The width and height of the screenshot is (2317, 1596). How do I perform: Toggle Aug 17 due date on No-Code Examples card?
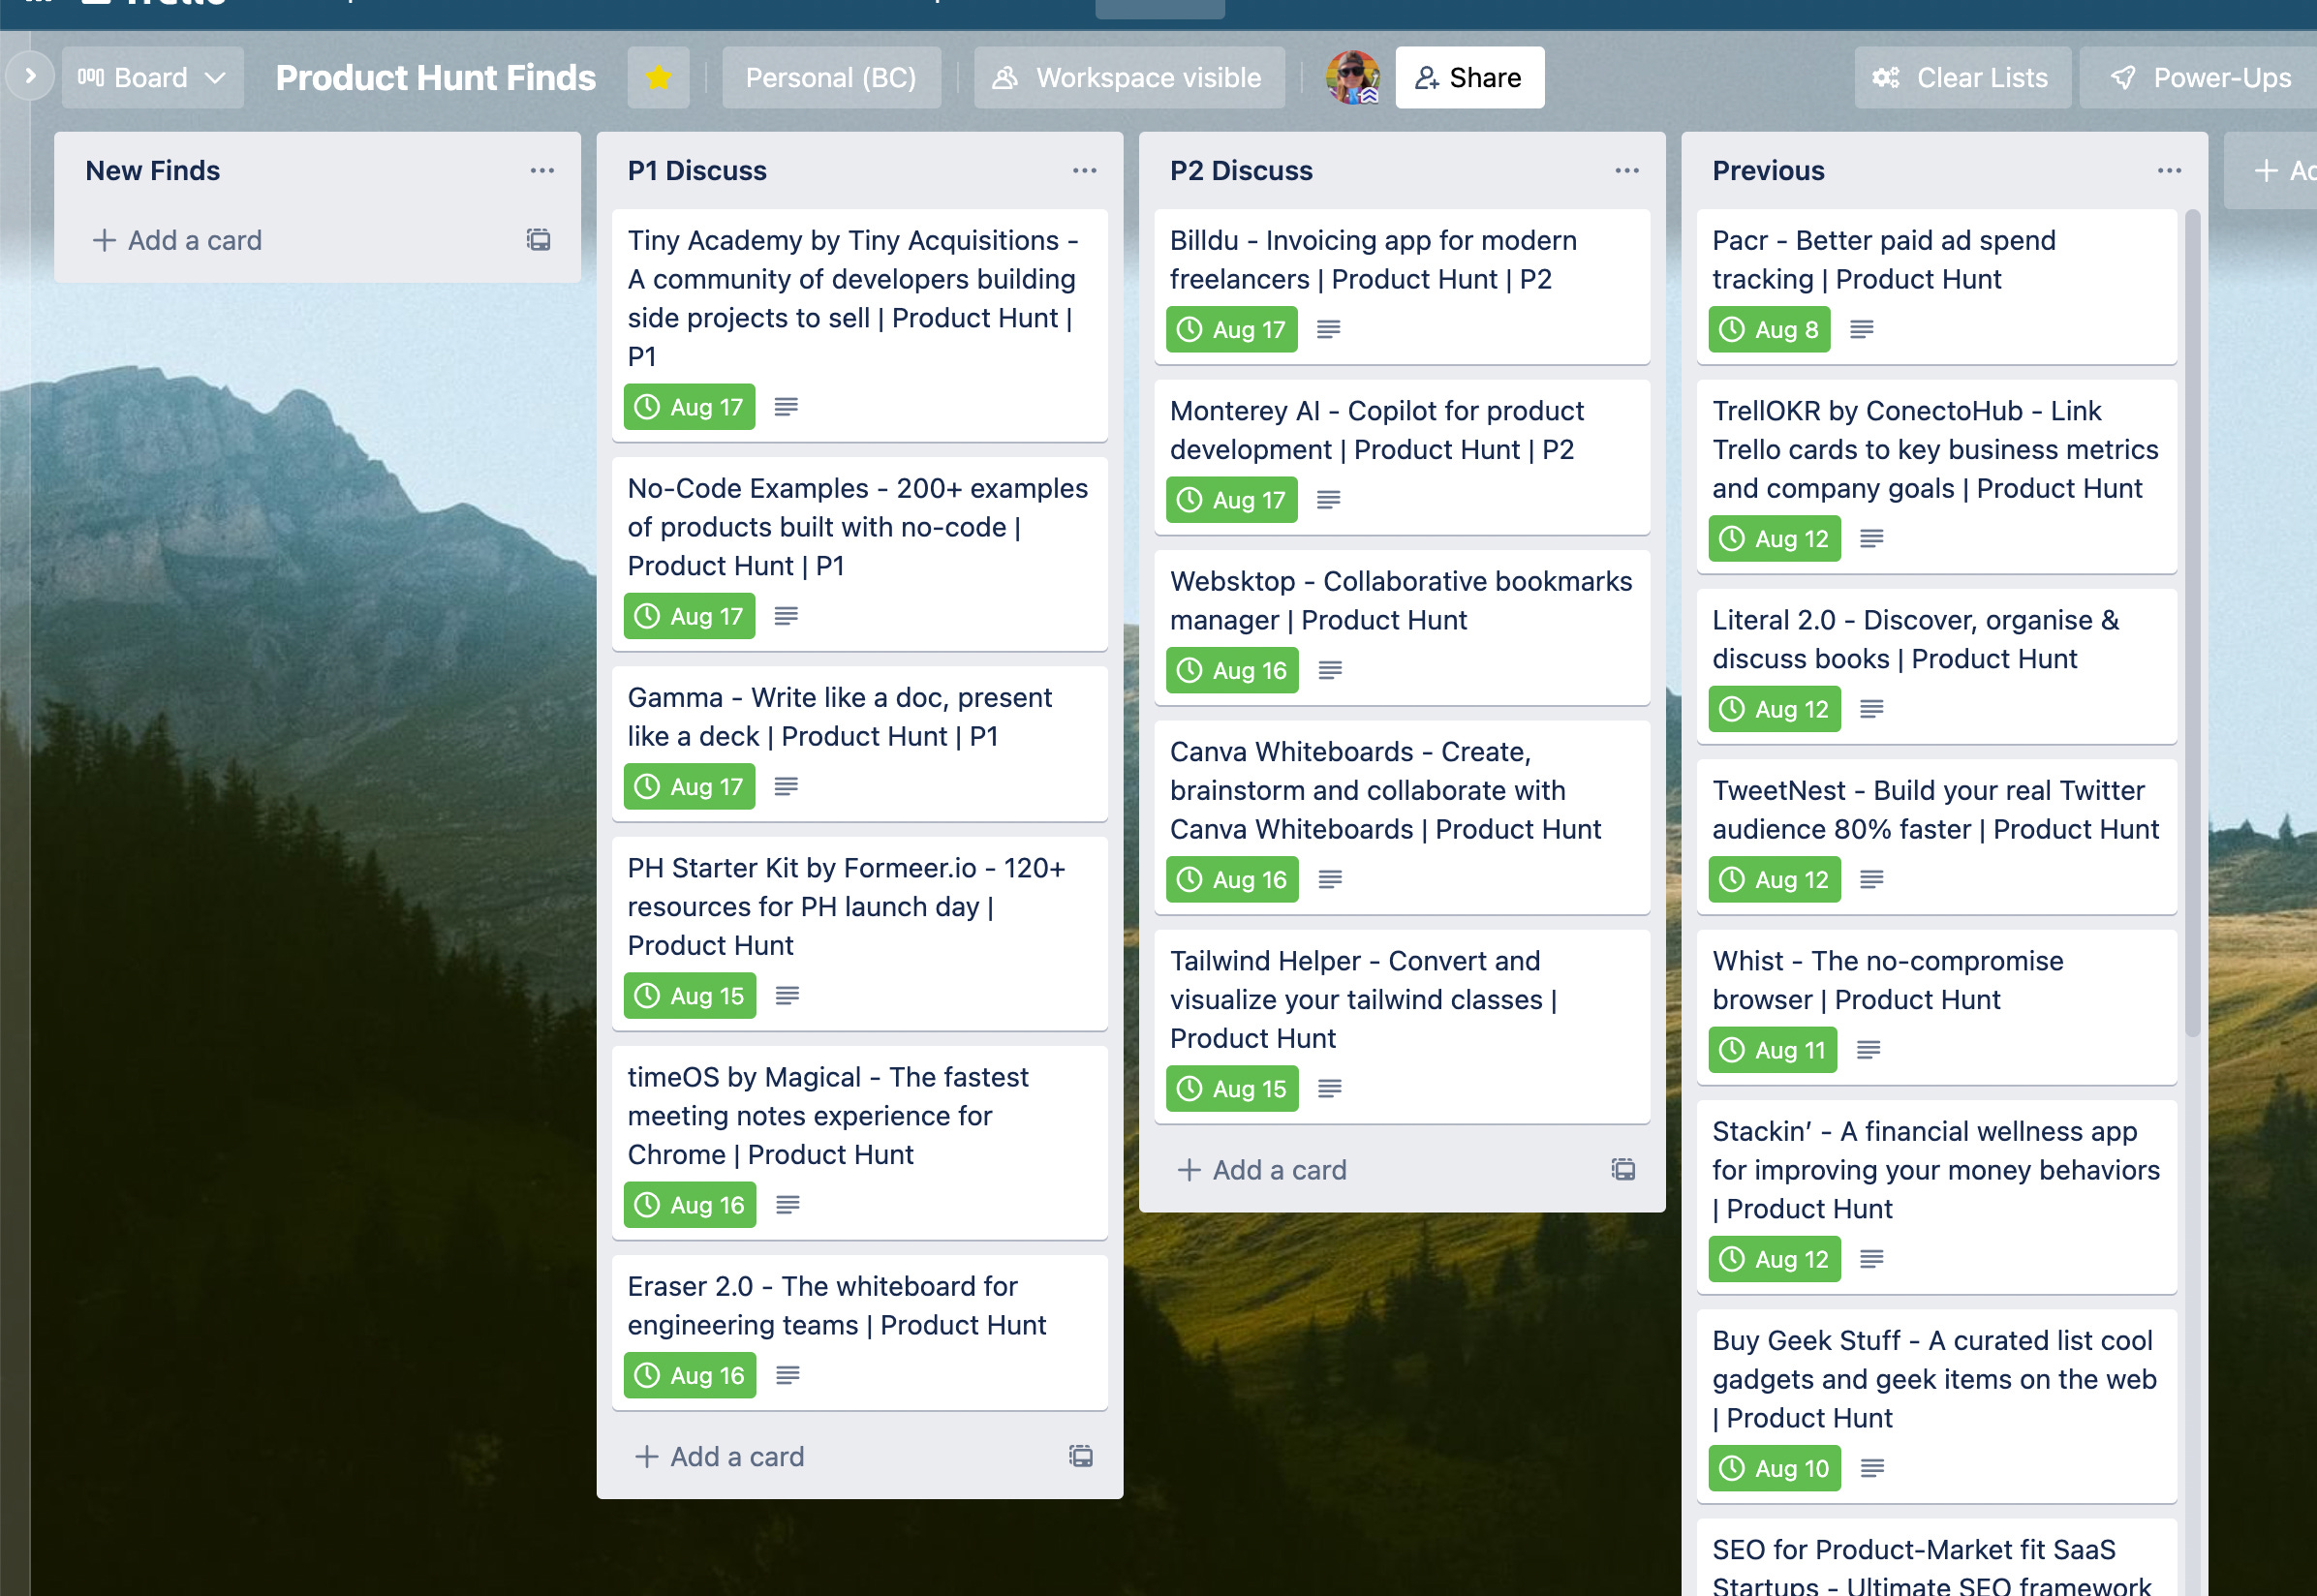pos(689,616)
